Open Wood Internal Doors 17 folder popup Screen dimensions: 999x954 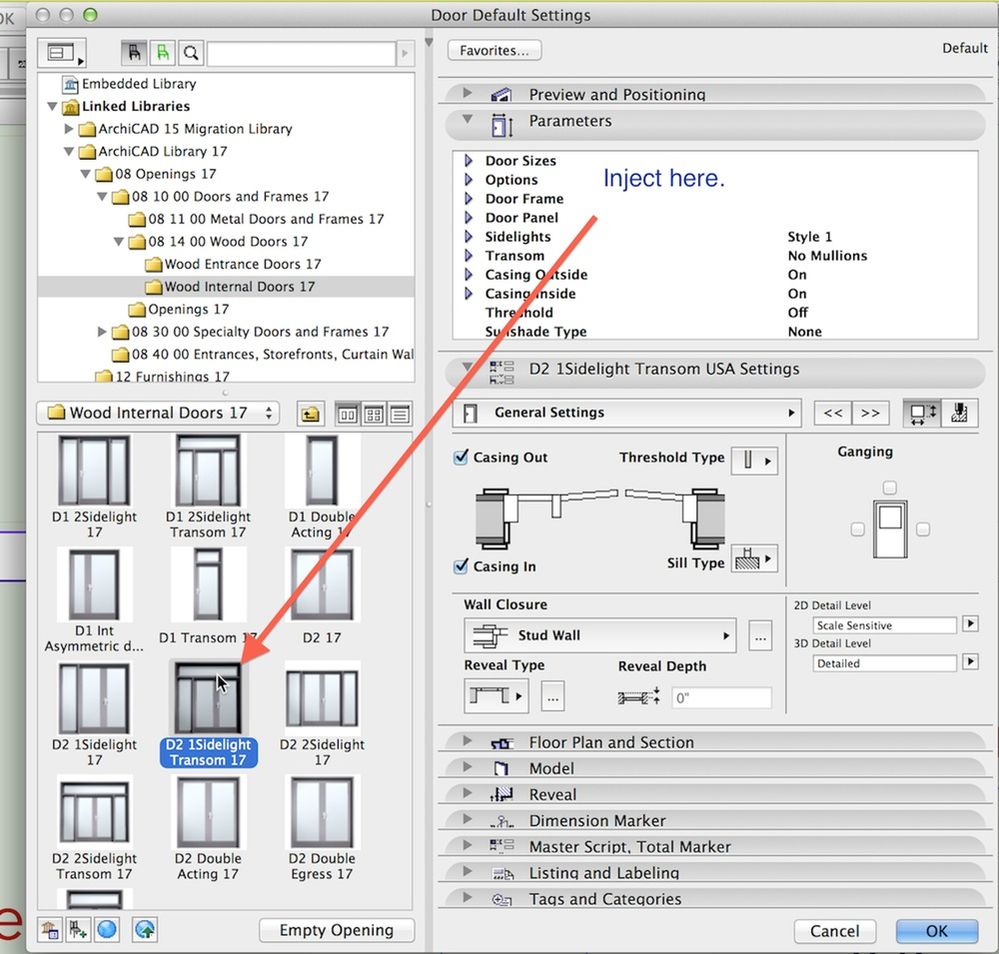coord(158,413)
